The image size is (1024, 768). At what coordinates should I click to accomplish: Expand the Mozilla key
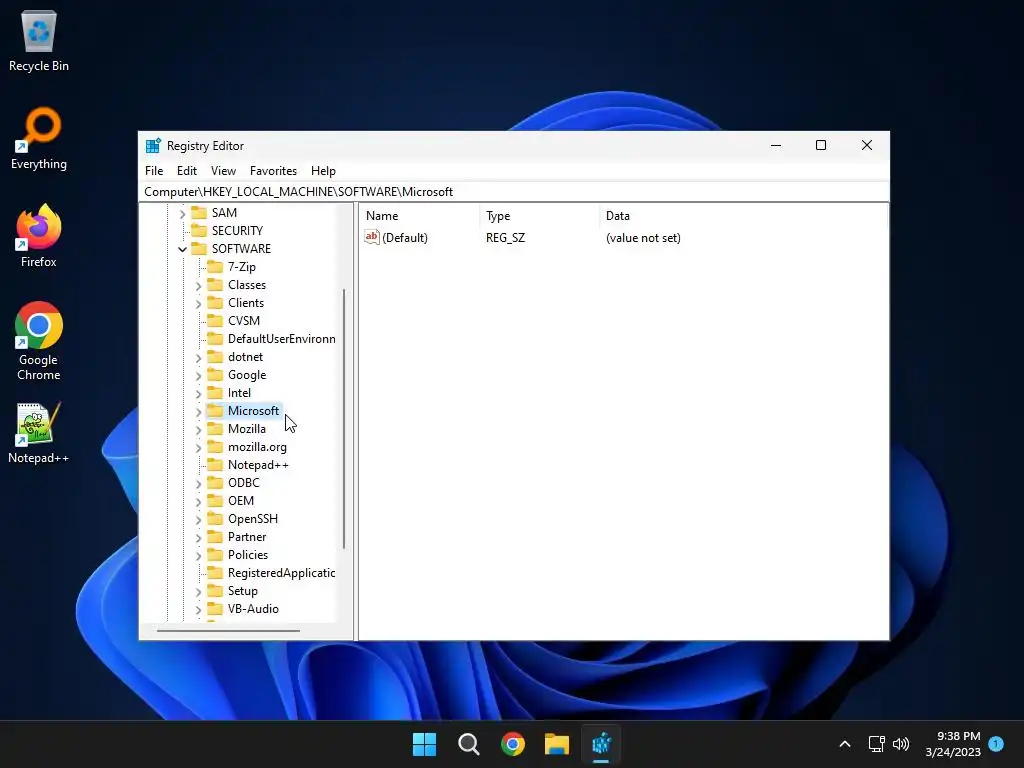coord(198,430)
